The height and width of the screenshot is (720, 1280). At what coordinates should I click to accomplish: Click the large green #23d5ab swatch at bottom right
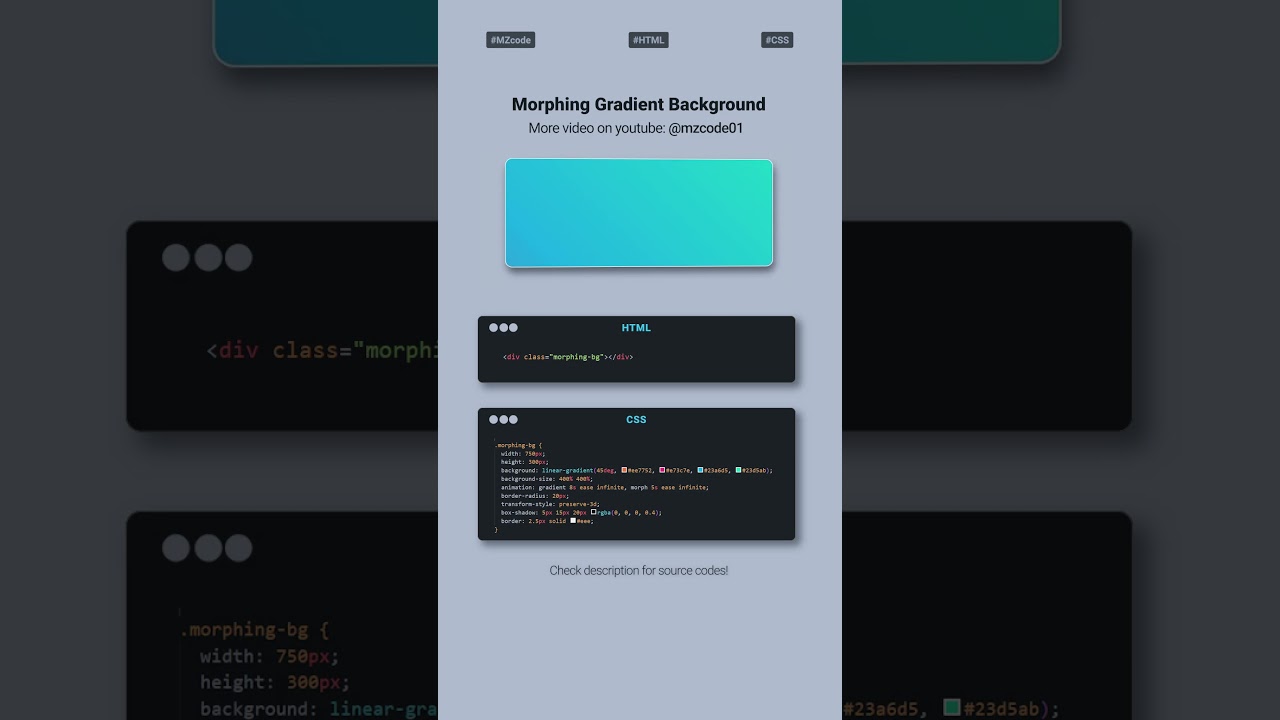click(x=952, y=707)
